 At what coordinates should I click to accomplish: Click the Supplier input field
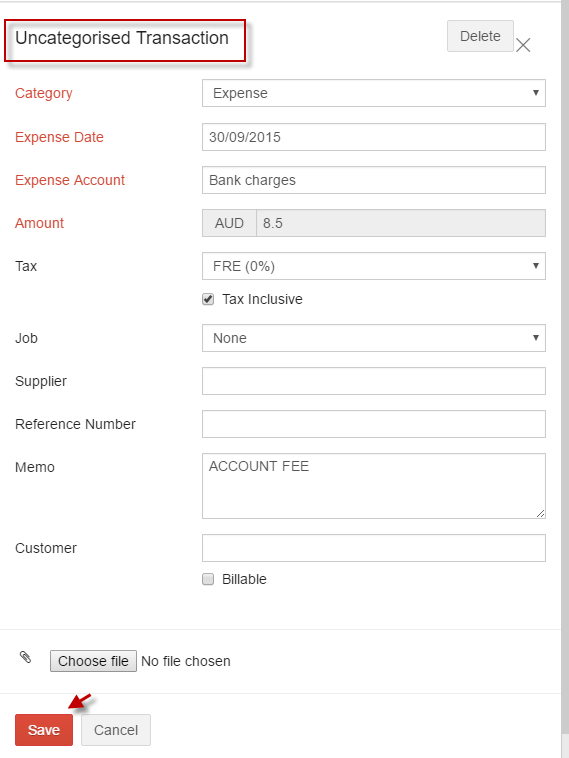(374, 381)
